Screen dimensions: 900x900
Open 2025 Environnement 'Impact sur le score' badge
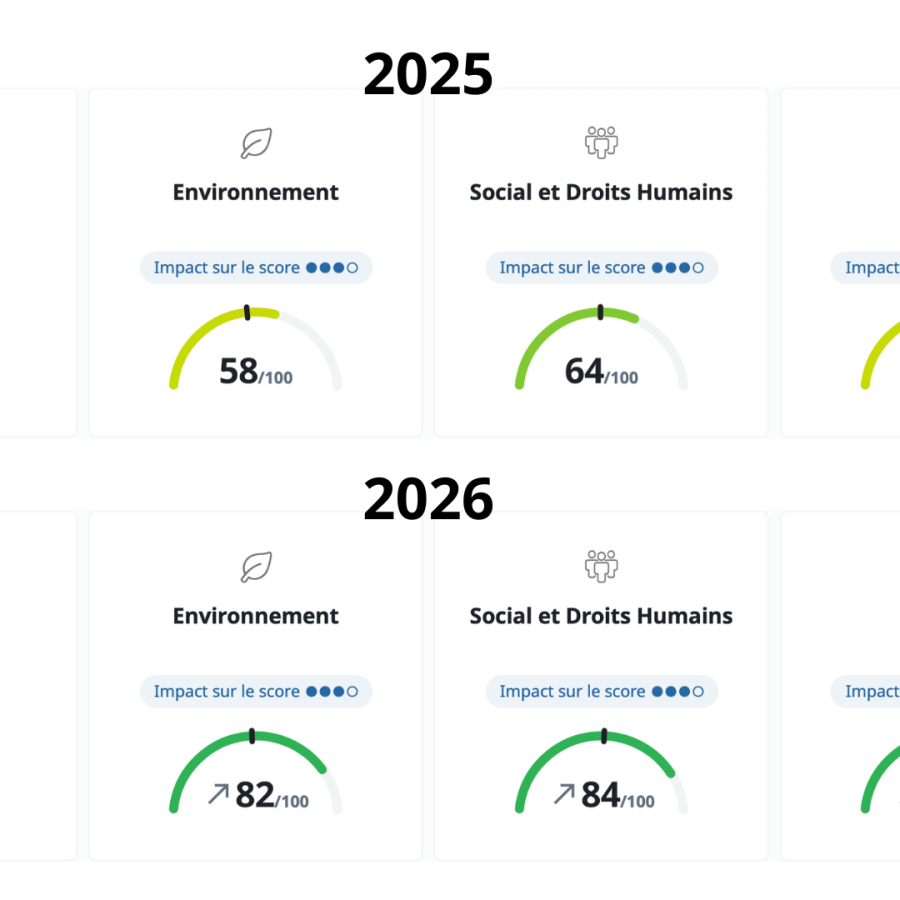256,268
